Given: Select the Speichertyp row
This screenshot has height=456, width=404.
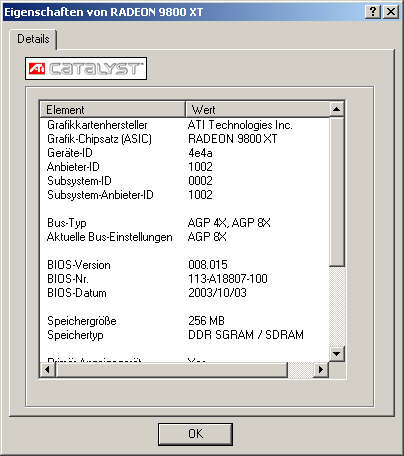Looking at the screenshot, I should pos(184,335).
